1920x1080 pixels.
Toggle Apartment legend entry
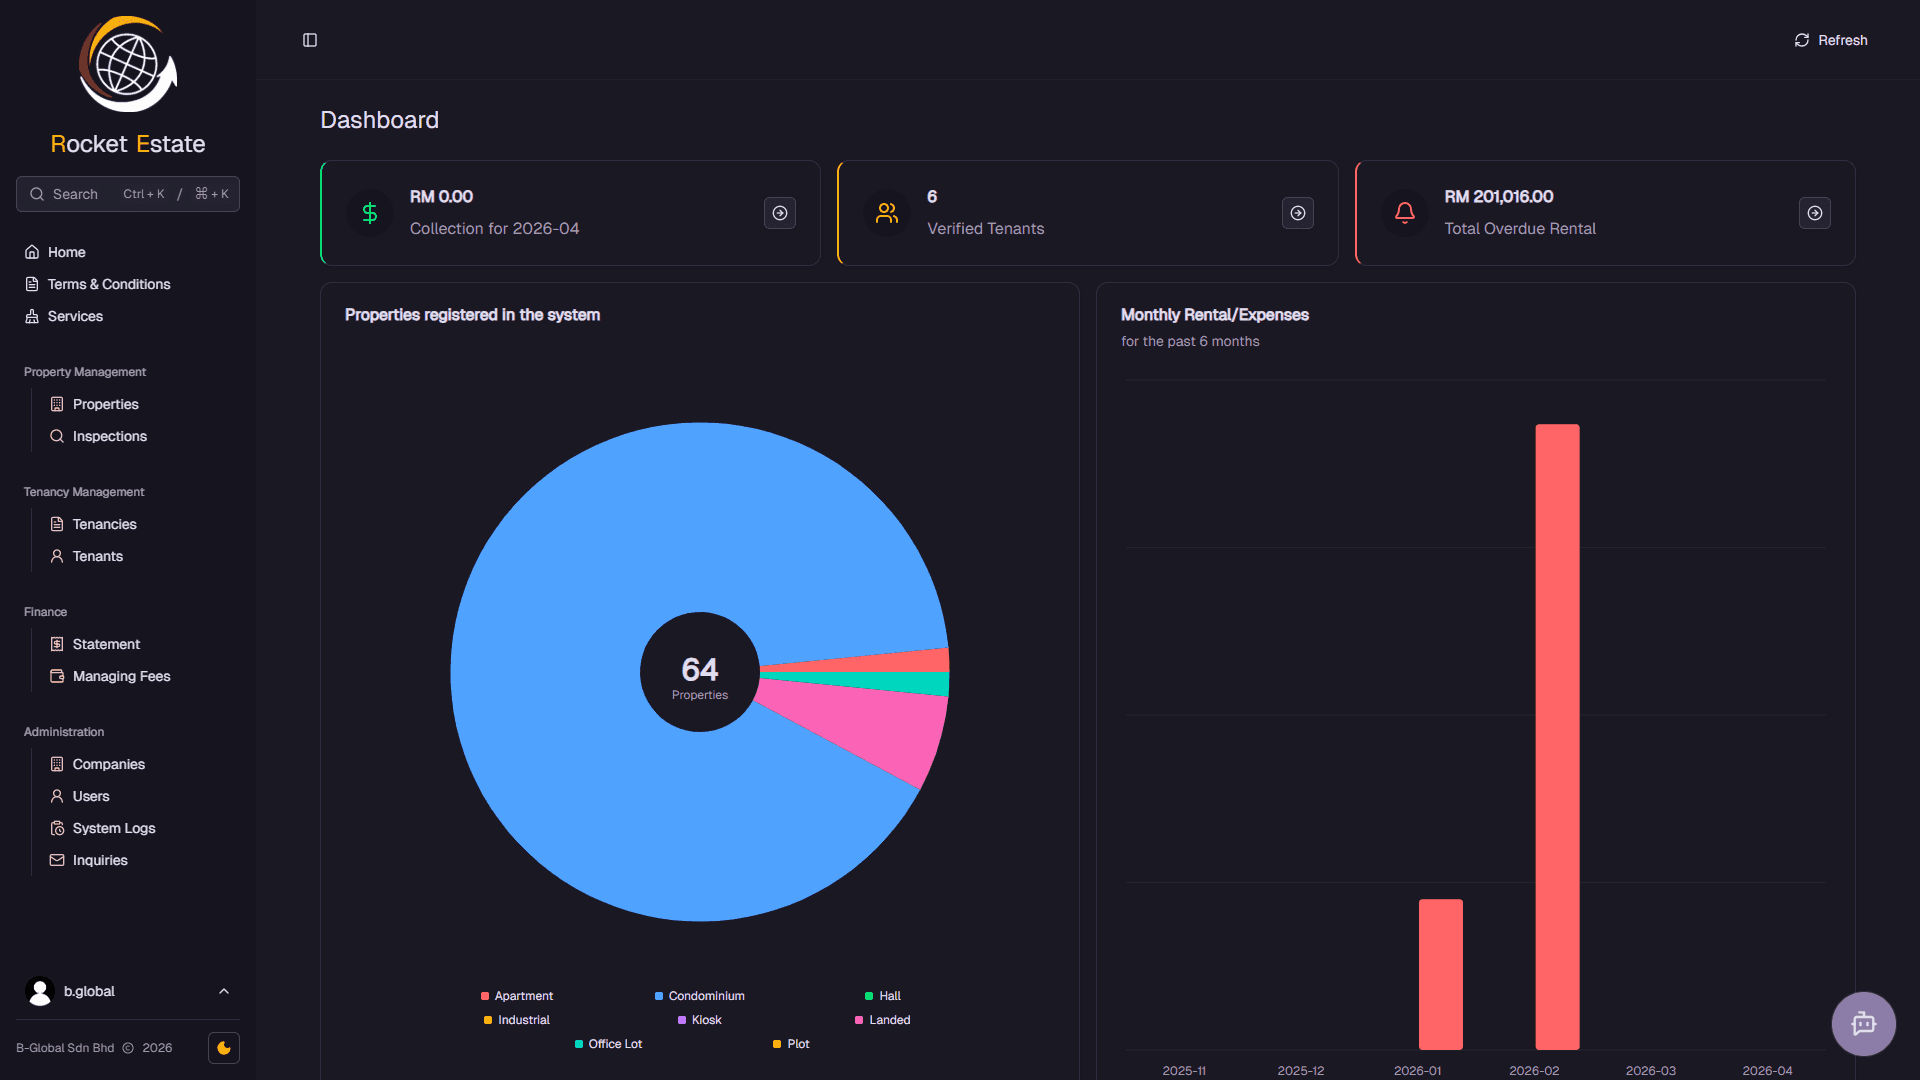pyautogui.click(x=516, y=996)
